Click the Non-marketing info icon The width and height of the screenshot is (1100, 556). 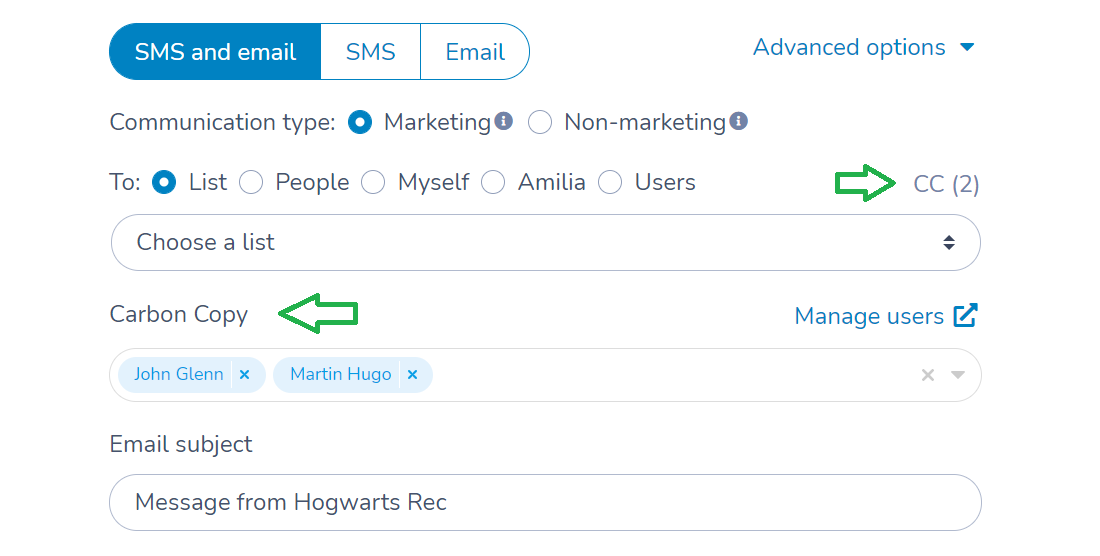739,121
